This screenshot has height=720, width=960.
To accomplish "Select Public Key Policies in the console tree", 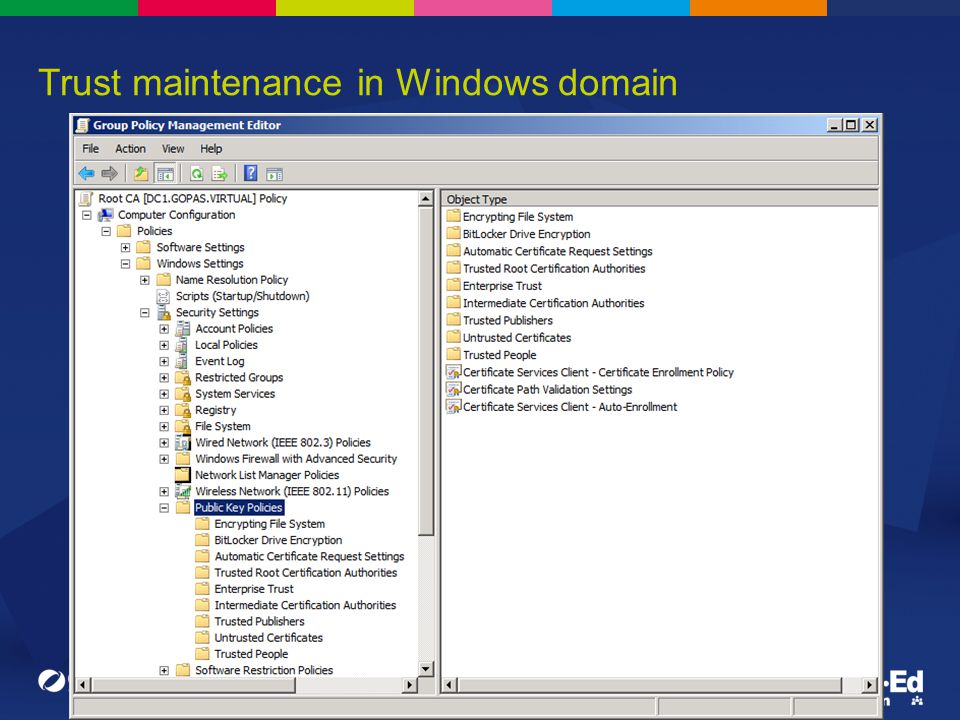I will (x=239, y=508).
